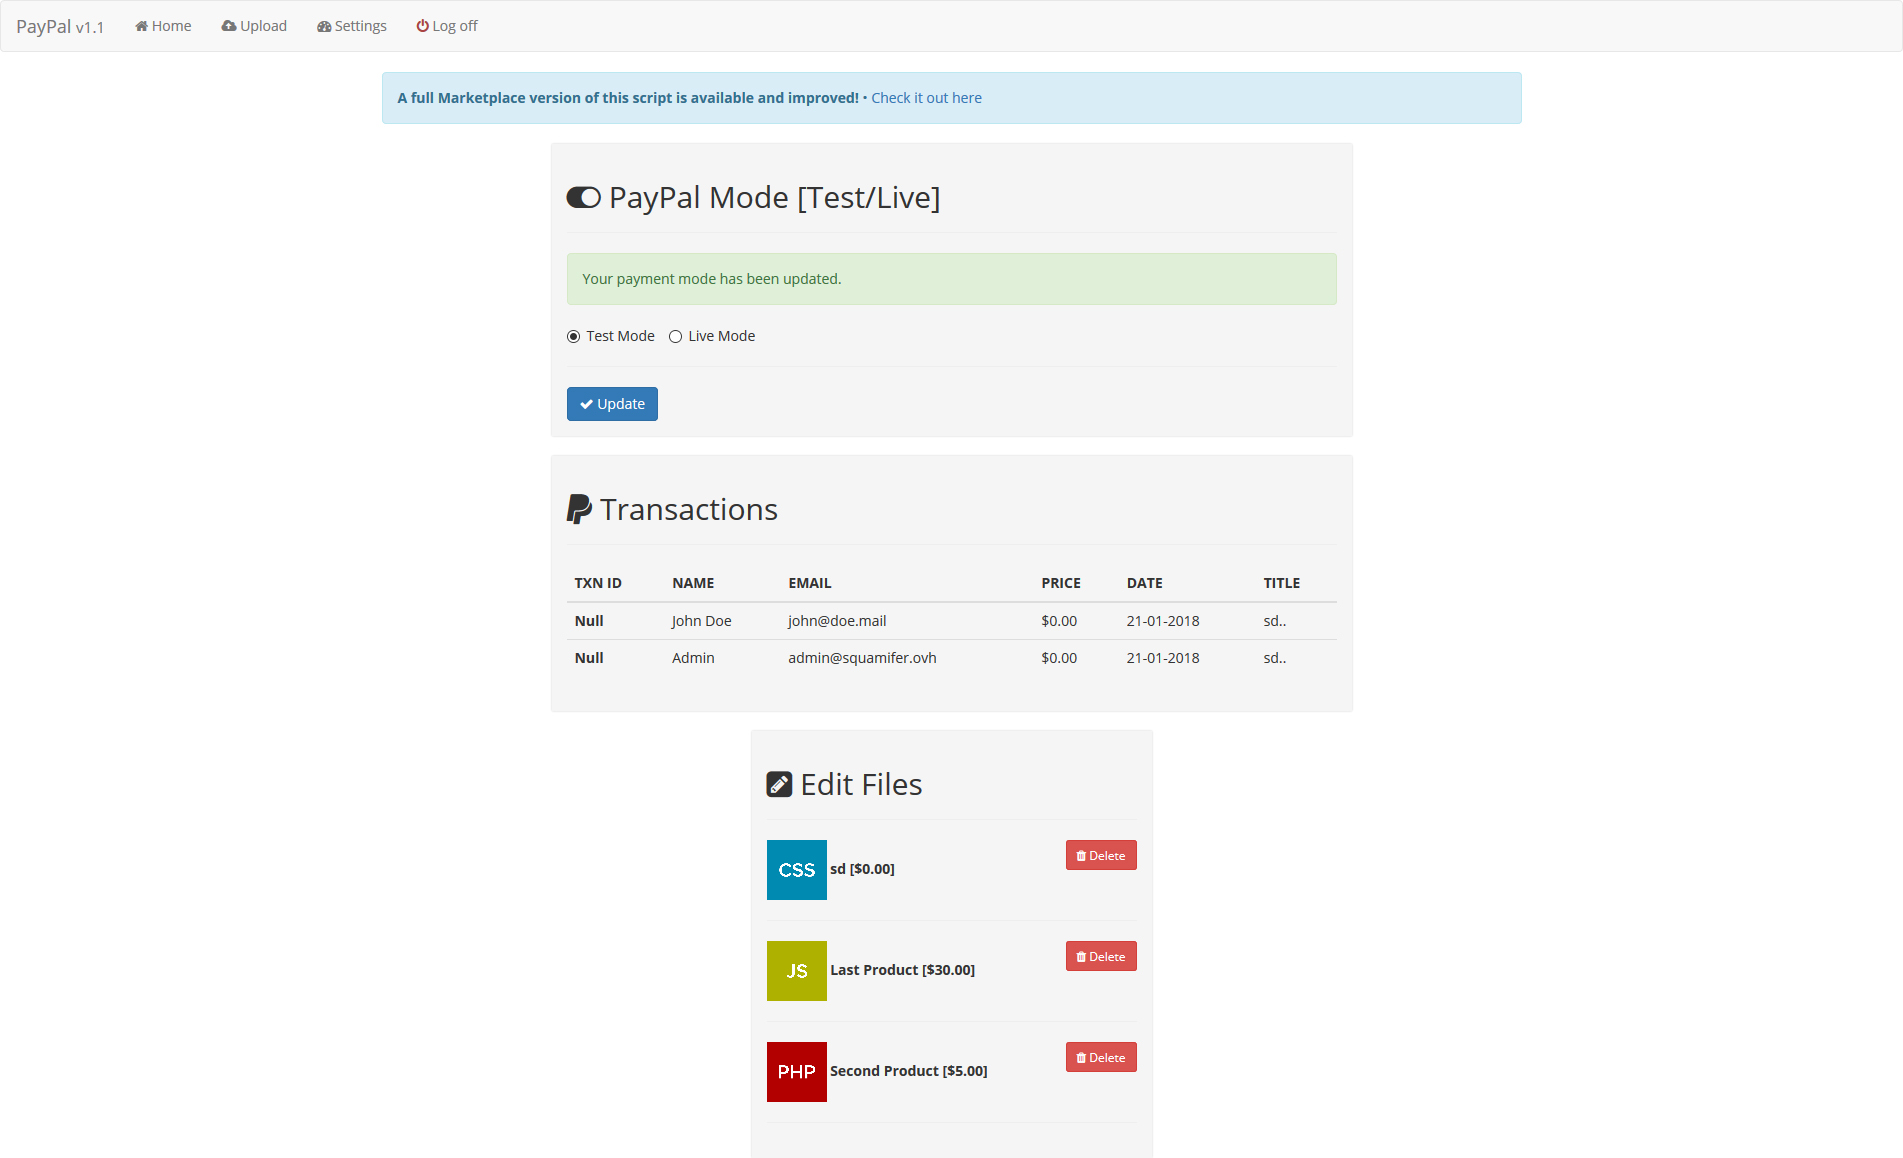Click the sd [$0.00] file name
This screenshot has height=1158, width=1903.
tap(862, 869)
